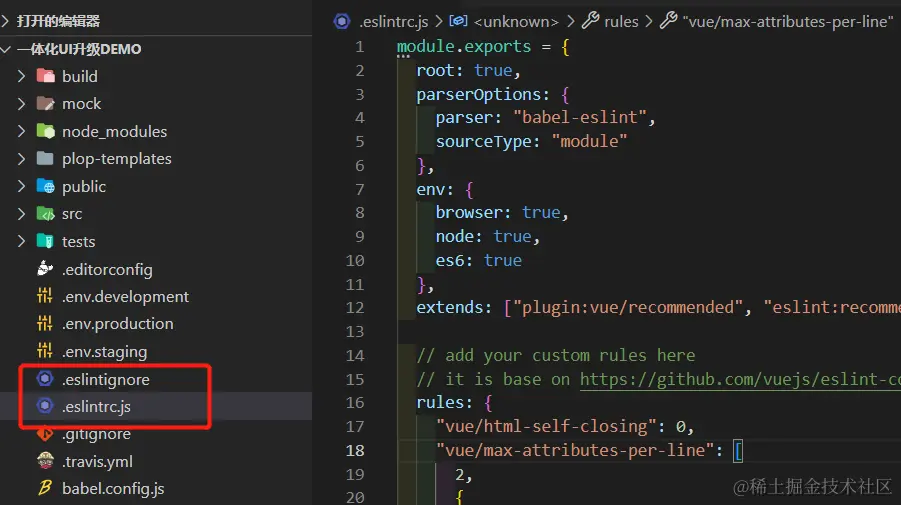Viewport: 901px width, 505px height.
Task: Open .eslintrc.js breadcrumb item
Action: (x=394, y=22)
